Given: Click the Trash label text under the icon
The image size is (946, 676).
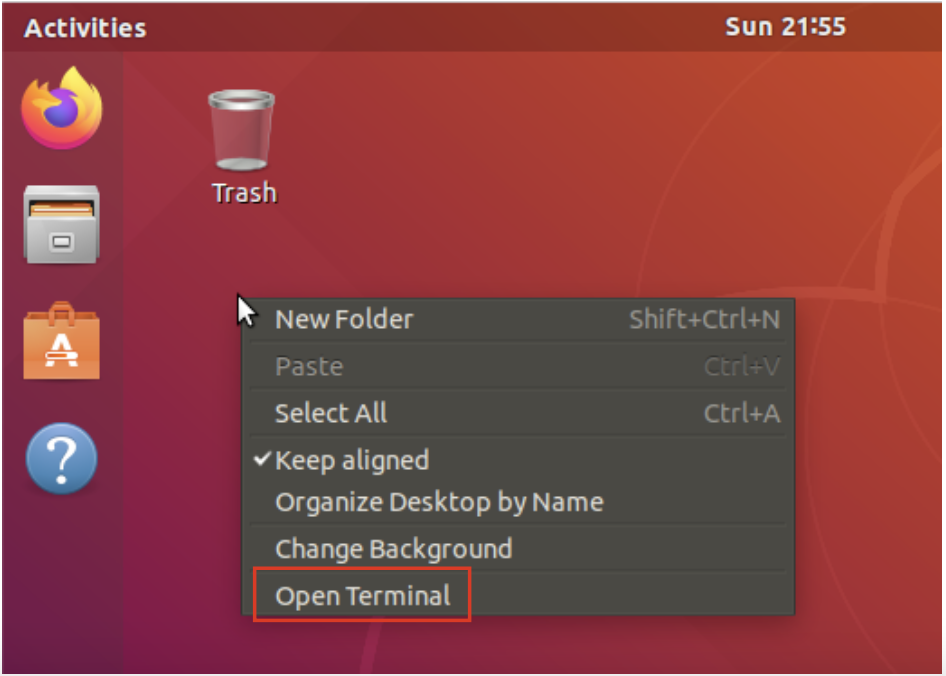Looking at the screenshot, I should pyautogui.click(x=244, y=193).
